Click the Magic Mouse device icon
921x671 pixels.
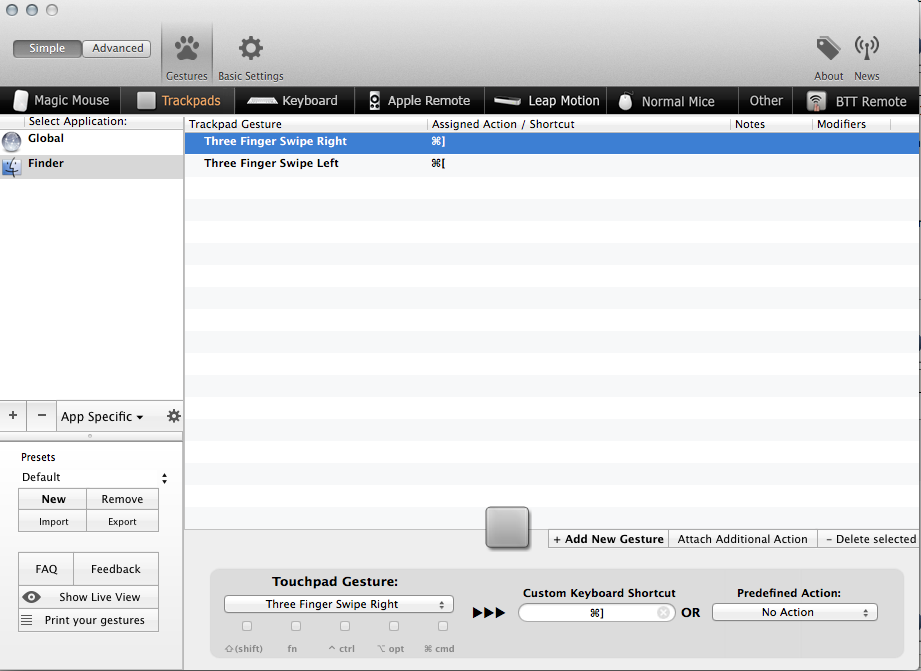[21, 100]
